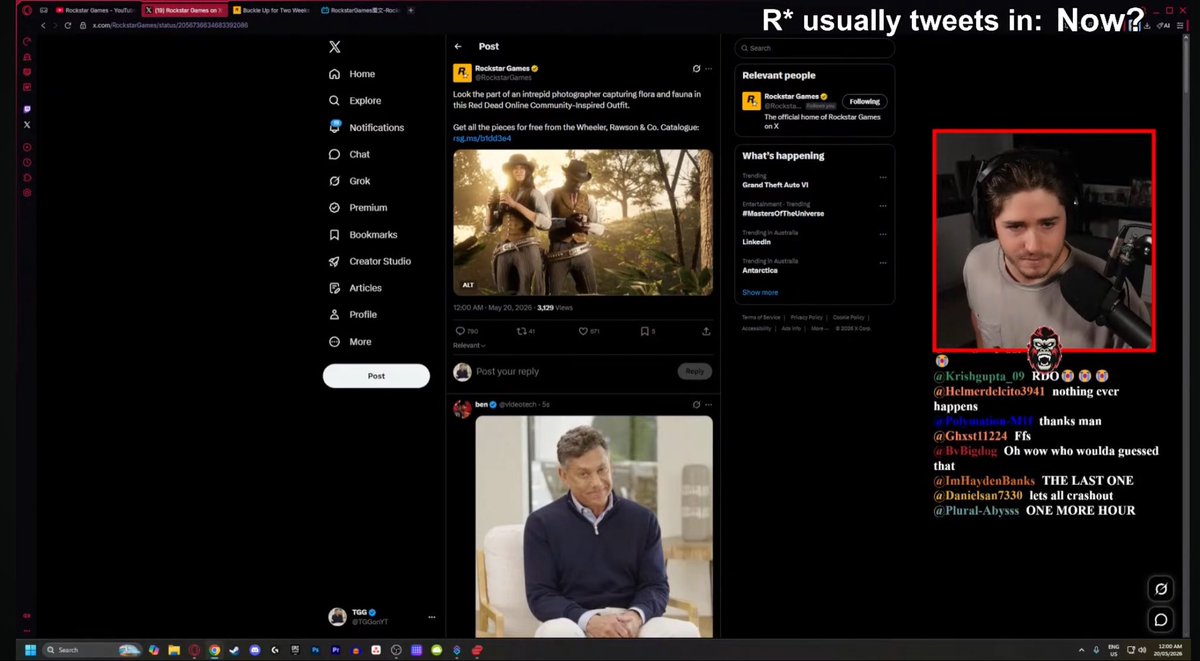Open Cookie Policy footer link
The image size is (1200, 661).
tap(848, 317)
